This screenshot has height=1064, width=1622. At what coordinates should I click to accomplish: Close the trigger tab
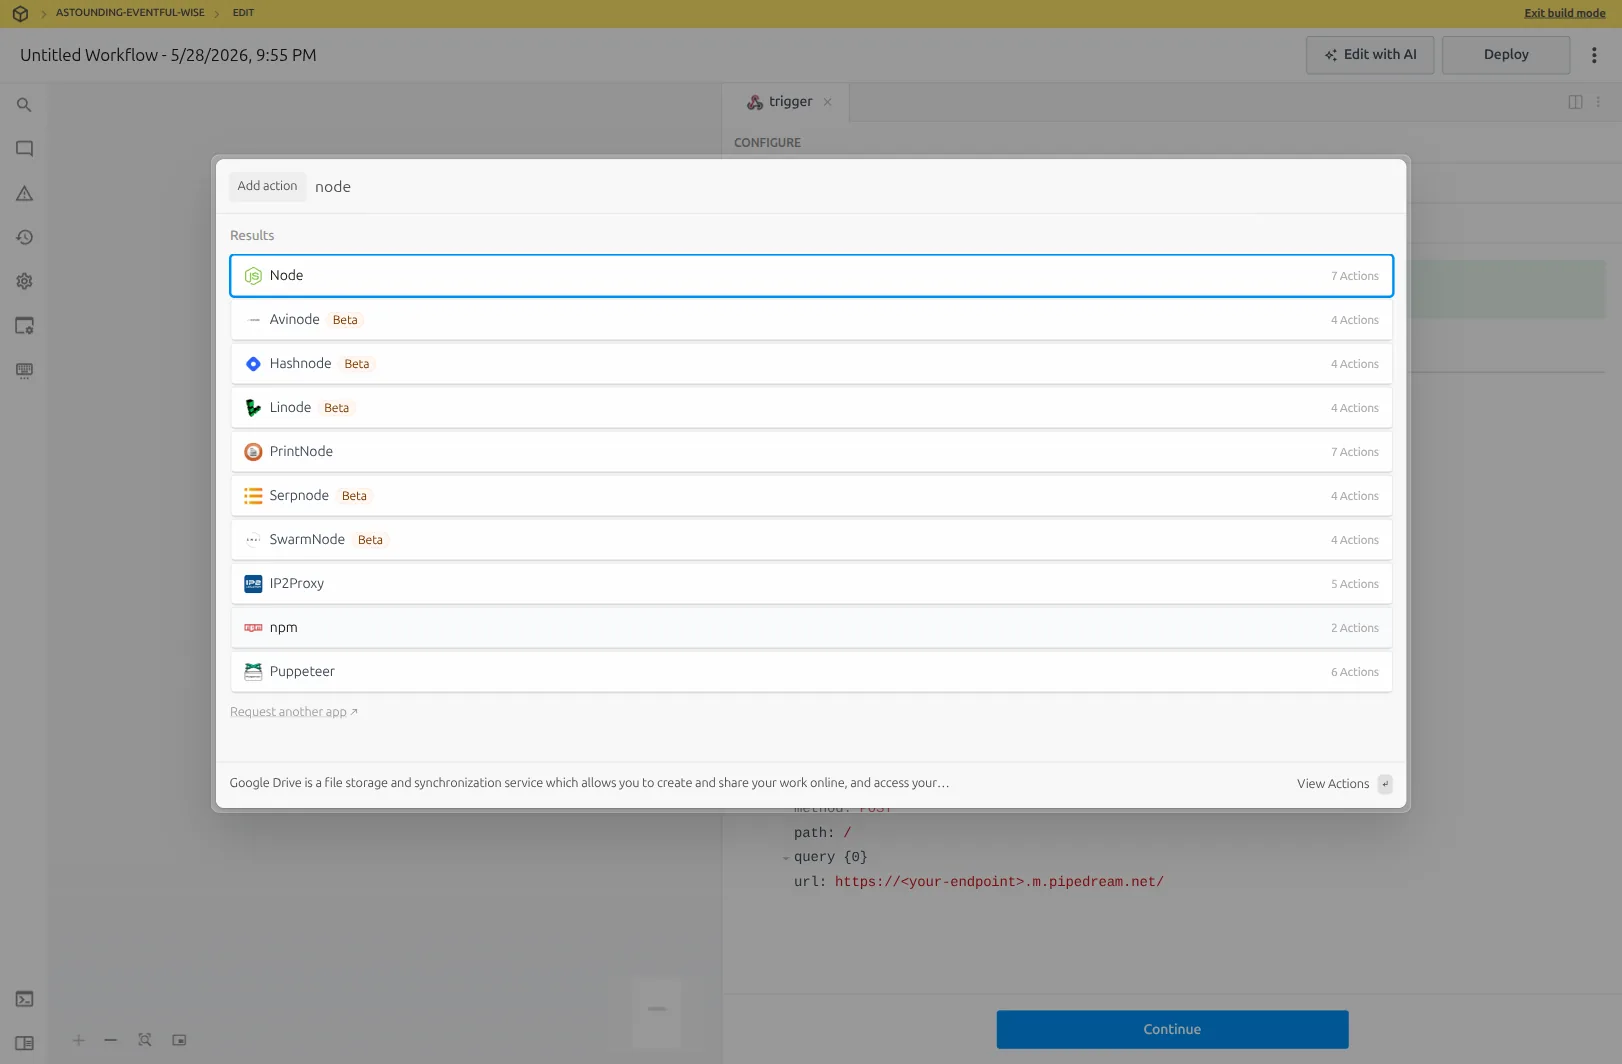[x=827, y=102]
